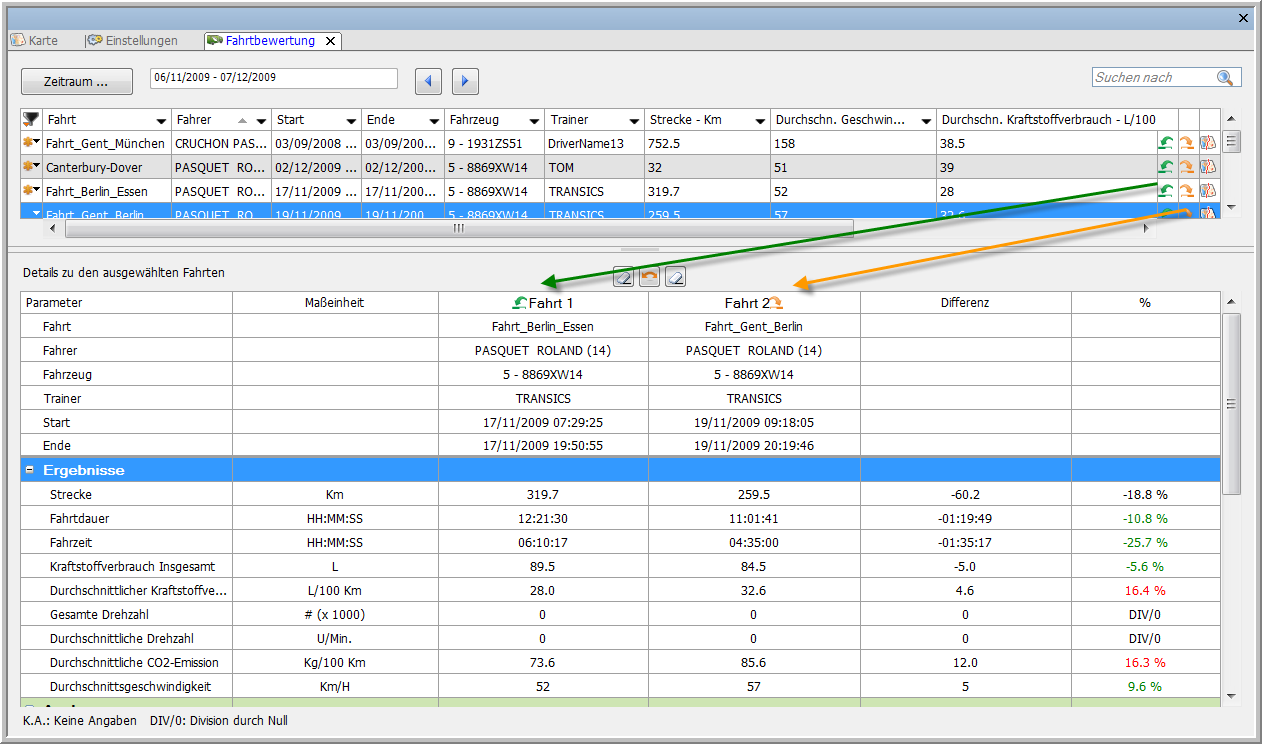Image resolution: width=1262 pixels, height=744 pixels.
Task: Click Durchschnittliche CO2-Emission parameter label
Action: (134, 662)
